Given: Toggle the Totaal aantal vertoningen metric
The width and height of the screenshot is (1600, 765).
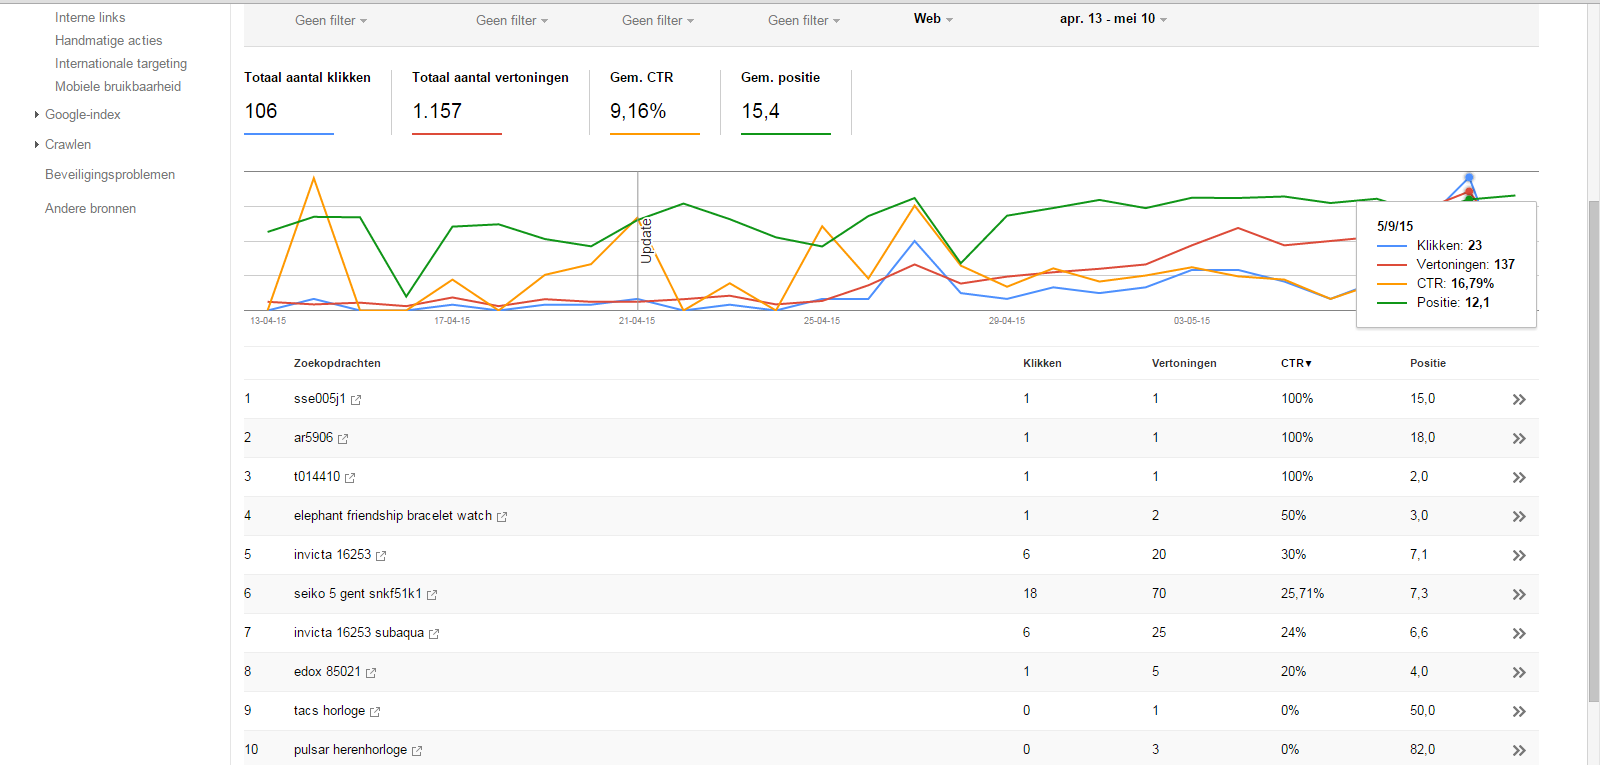Looking at the screenshot, I should point(490,101).
